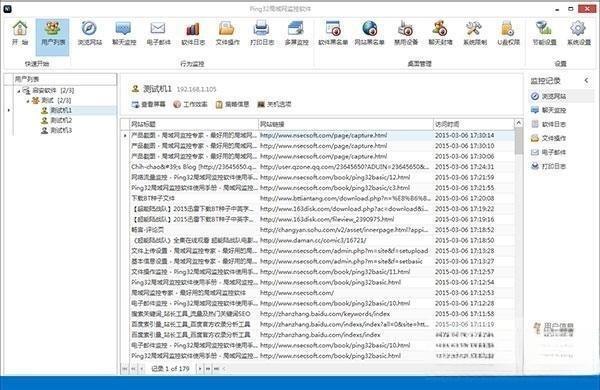Select 测试机1 in the user tree
Screen dimensions: 600x390
coord(57,110)
